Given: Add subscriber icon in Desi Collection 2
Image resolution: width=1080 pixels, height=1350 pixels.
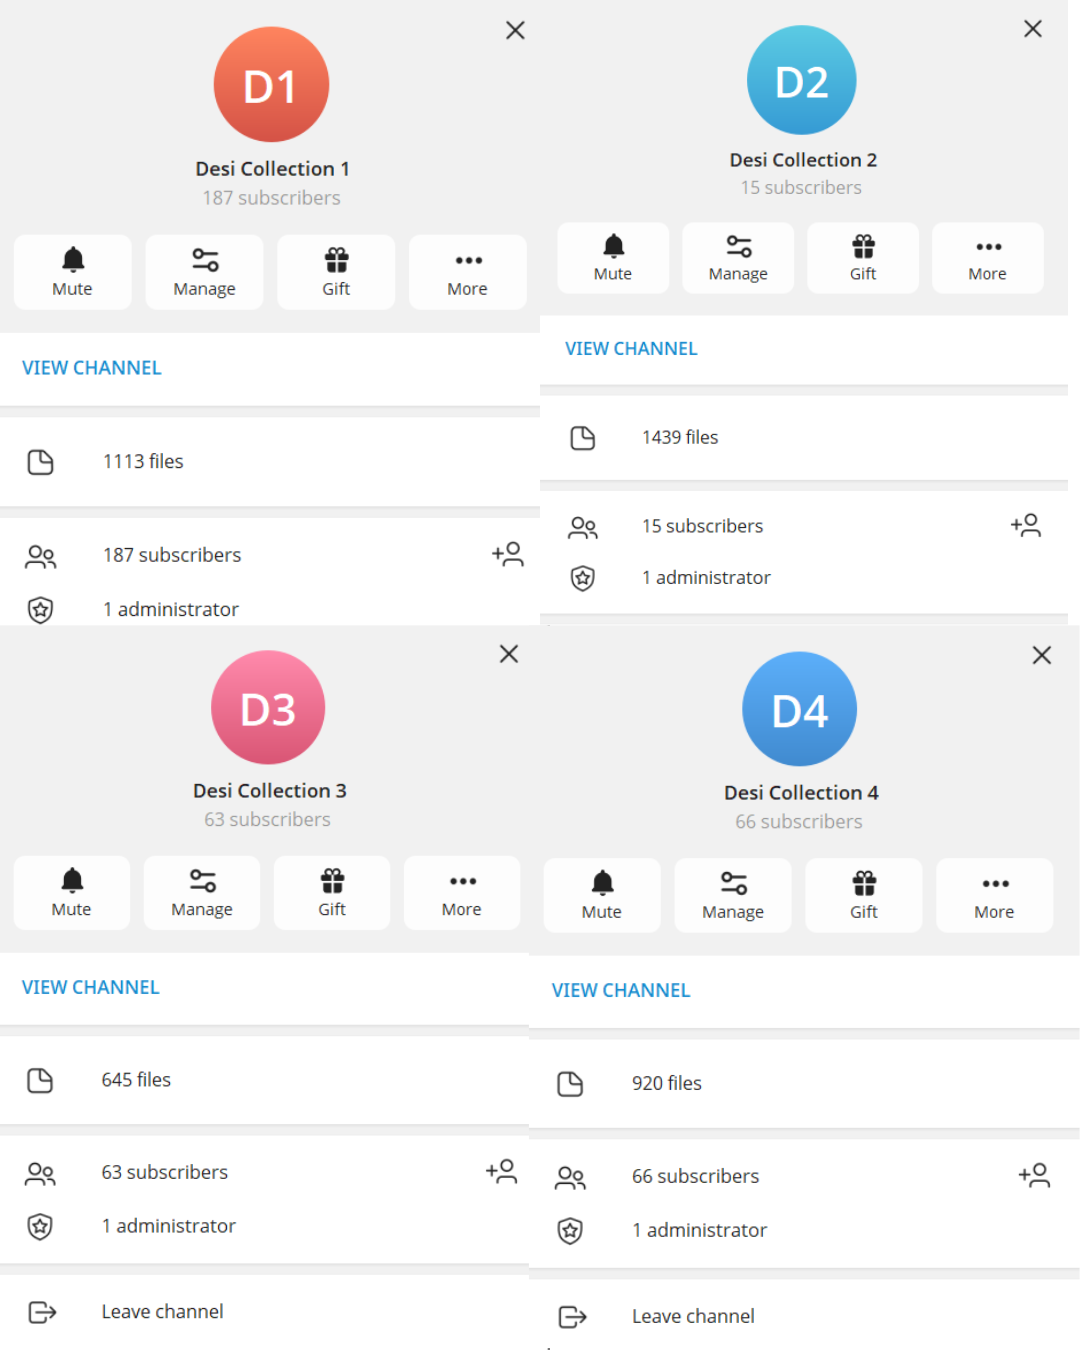Looking at the screenshot, I should 1026,525.
